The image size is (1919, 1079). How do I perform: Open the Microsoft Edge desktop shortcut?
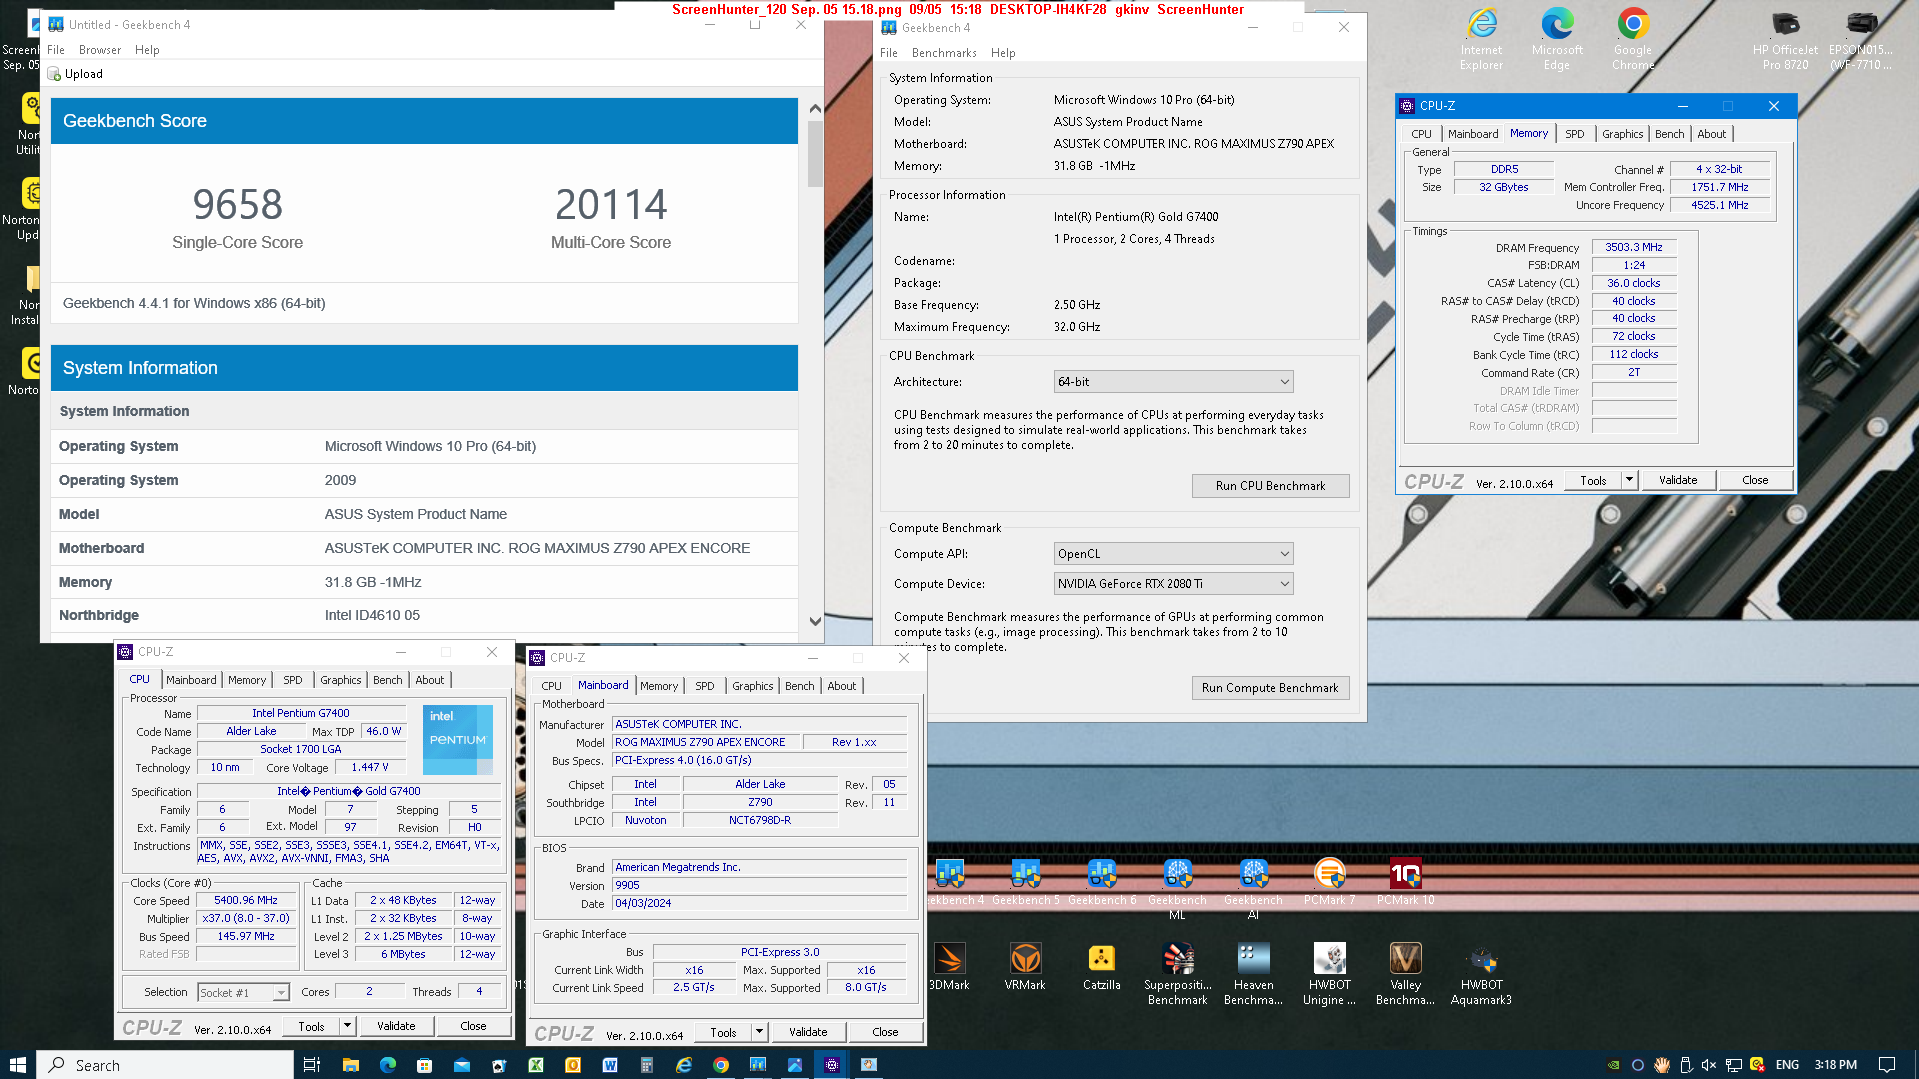(x=1556, y=40)
